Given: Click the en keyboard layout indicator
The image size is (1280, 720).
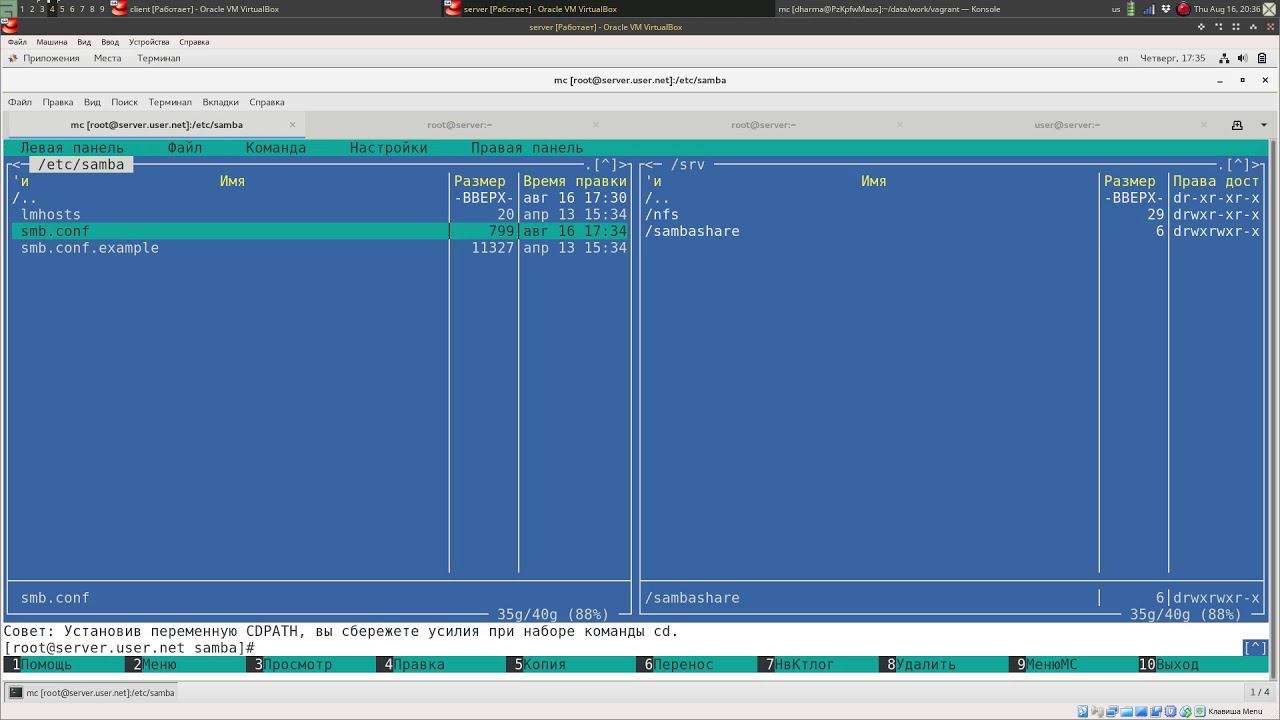Looking at the screenshot, I should coord(1123,58).
